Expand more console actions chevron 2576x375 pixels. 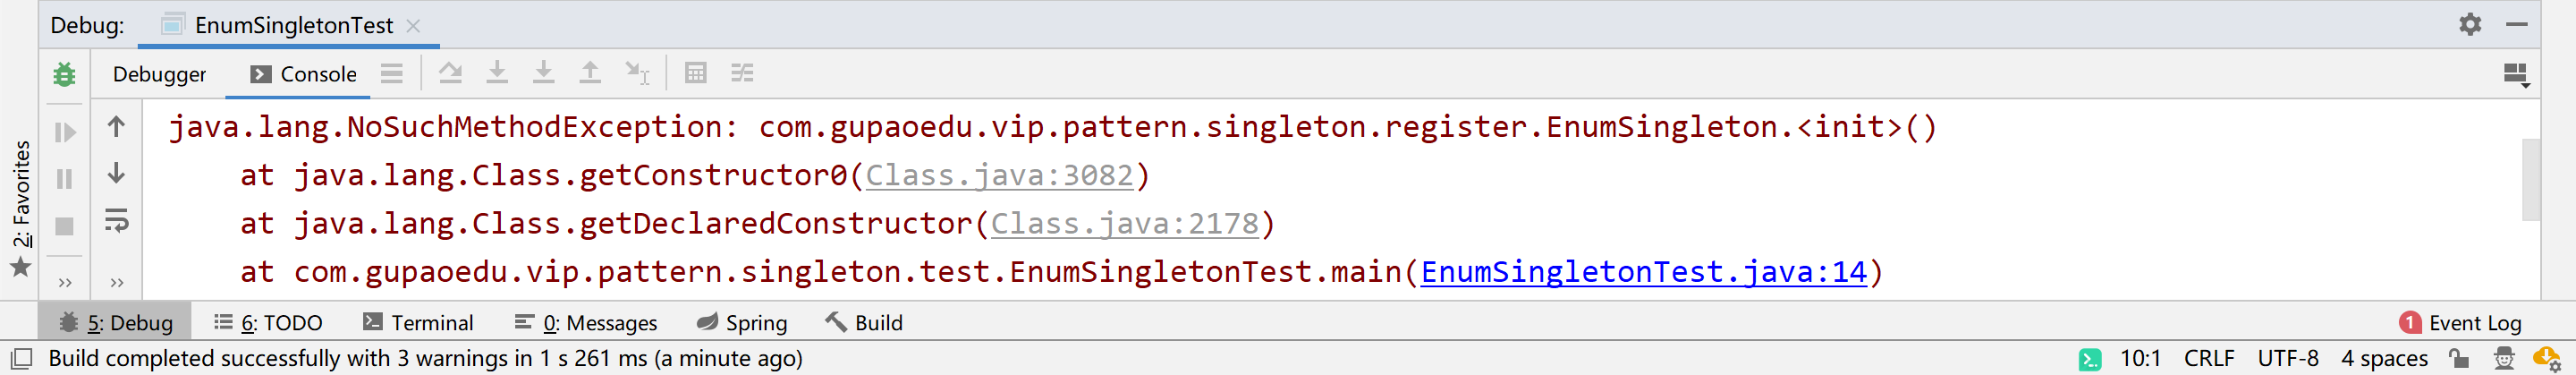coord(117,283)
